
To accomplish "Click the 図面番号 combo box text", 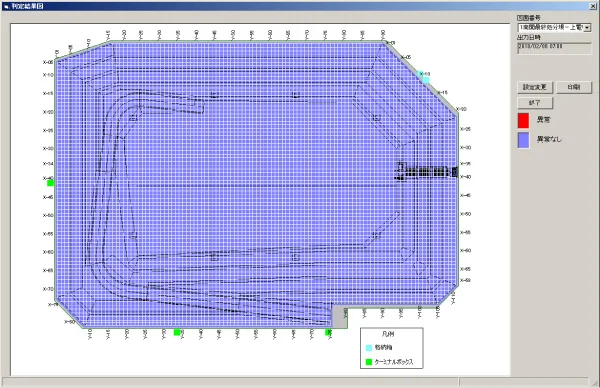I will (x=551, y=28).
